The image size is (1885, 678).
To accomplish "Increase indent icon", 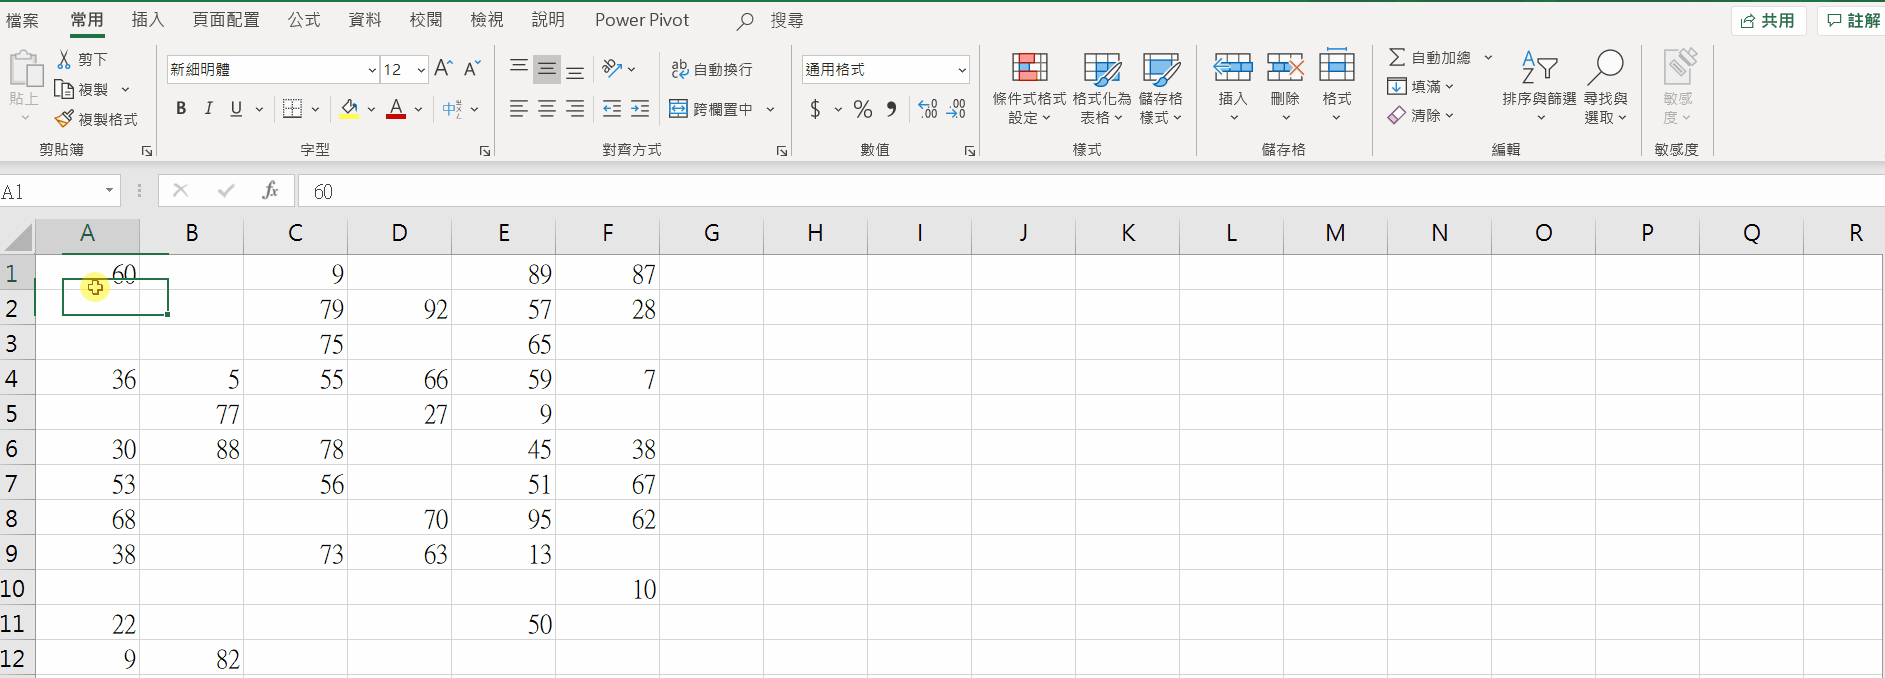I will point(640,109).
